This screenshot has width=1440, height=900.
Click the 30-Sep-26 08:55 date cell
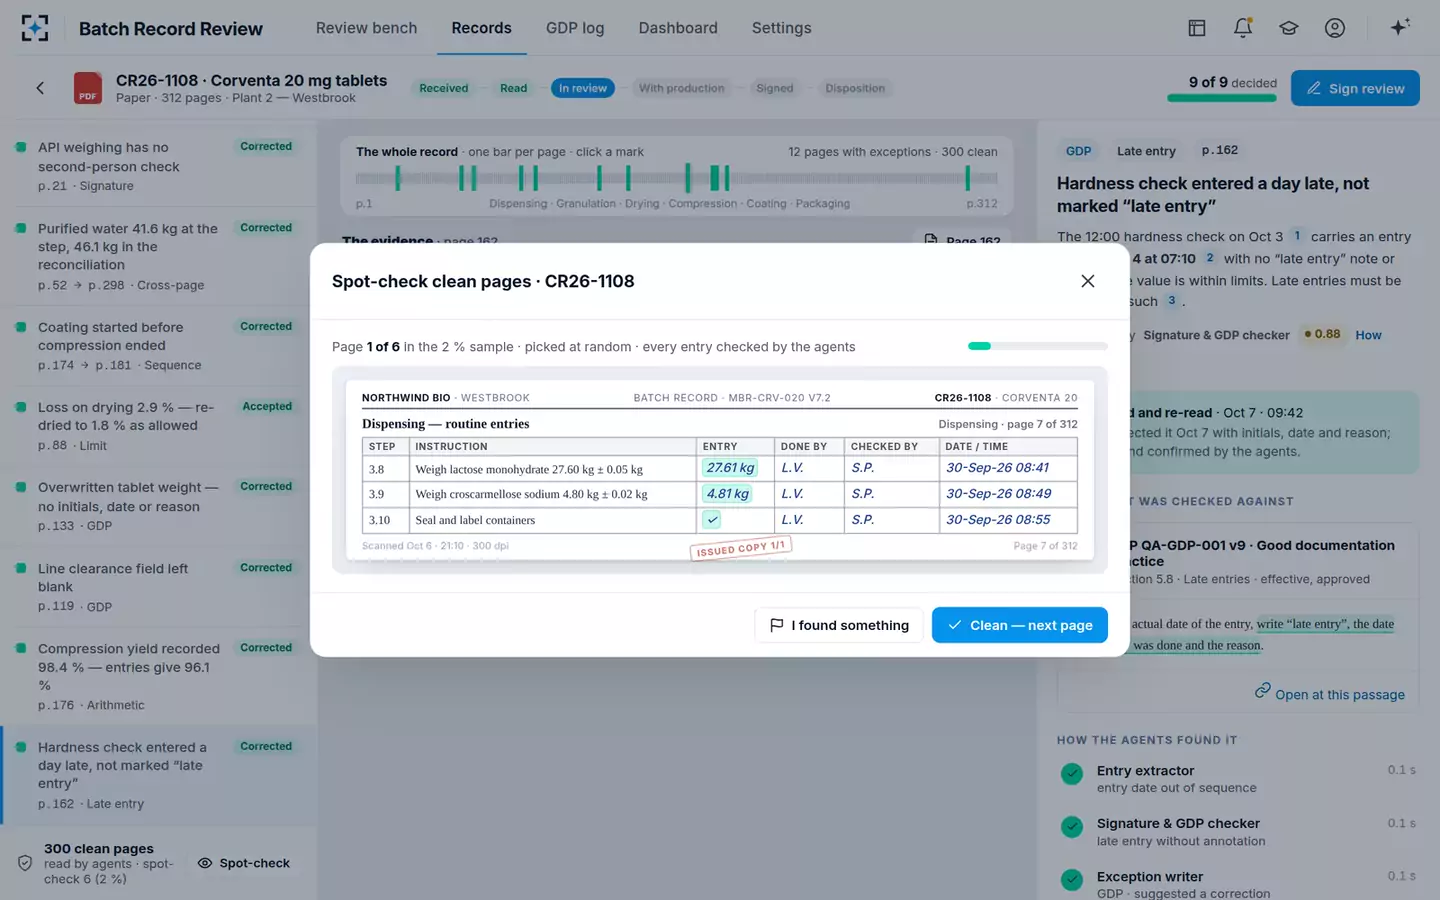click(1008, 520)
